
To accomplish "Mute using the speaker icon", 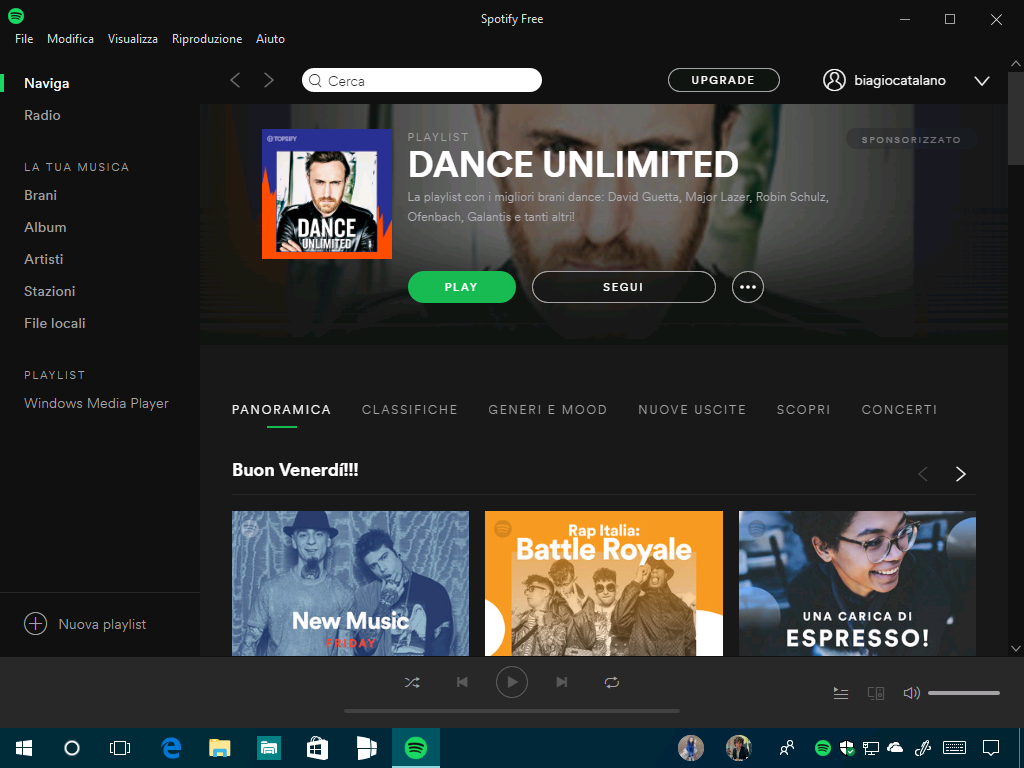I will [x=911, y=693].
